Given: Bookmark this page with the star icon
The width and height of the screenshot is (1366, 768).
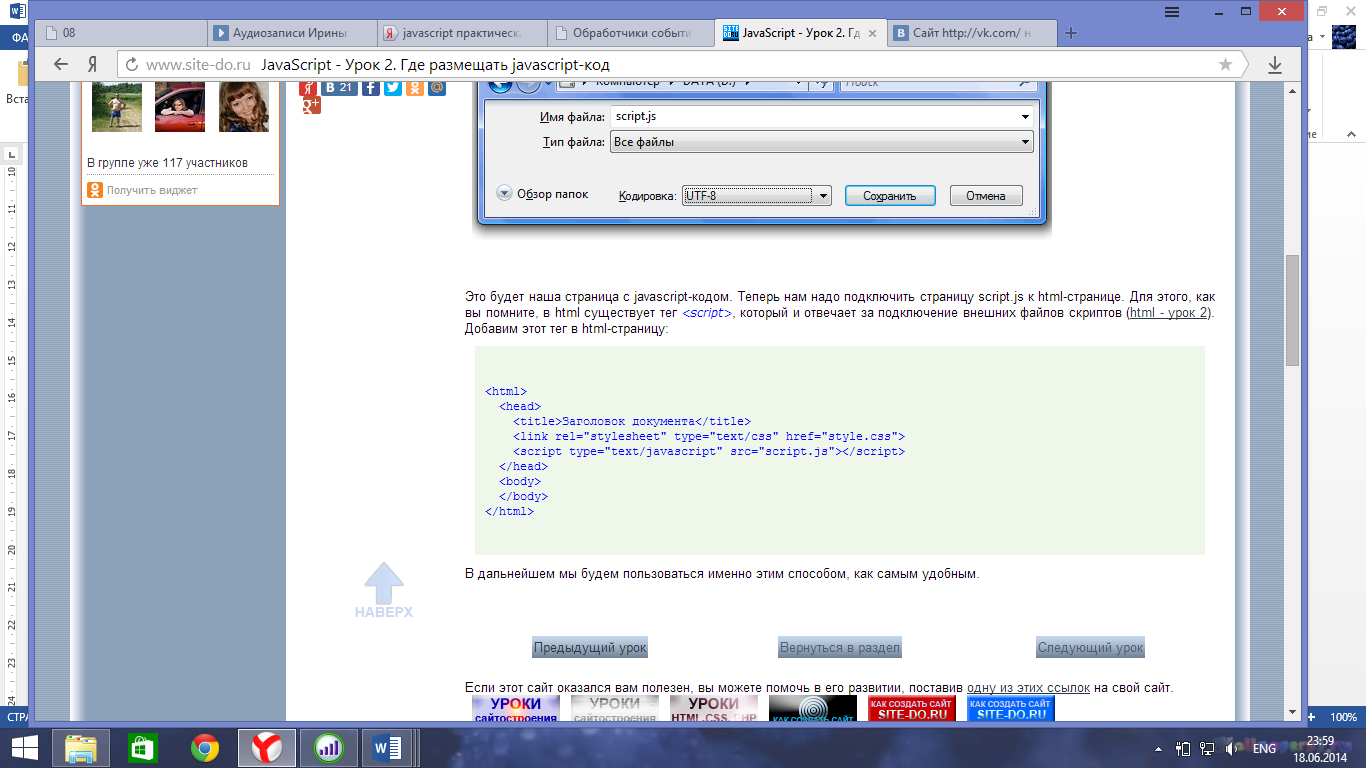Looking at the screenshot, I should [x=1225, y=64].
